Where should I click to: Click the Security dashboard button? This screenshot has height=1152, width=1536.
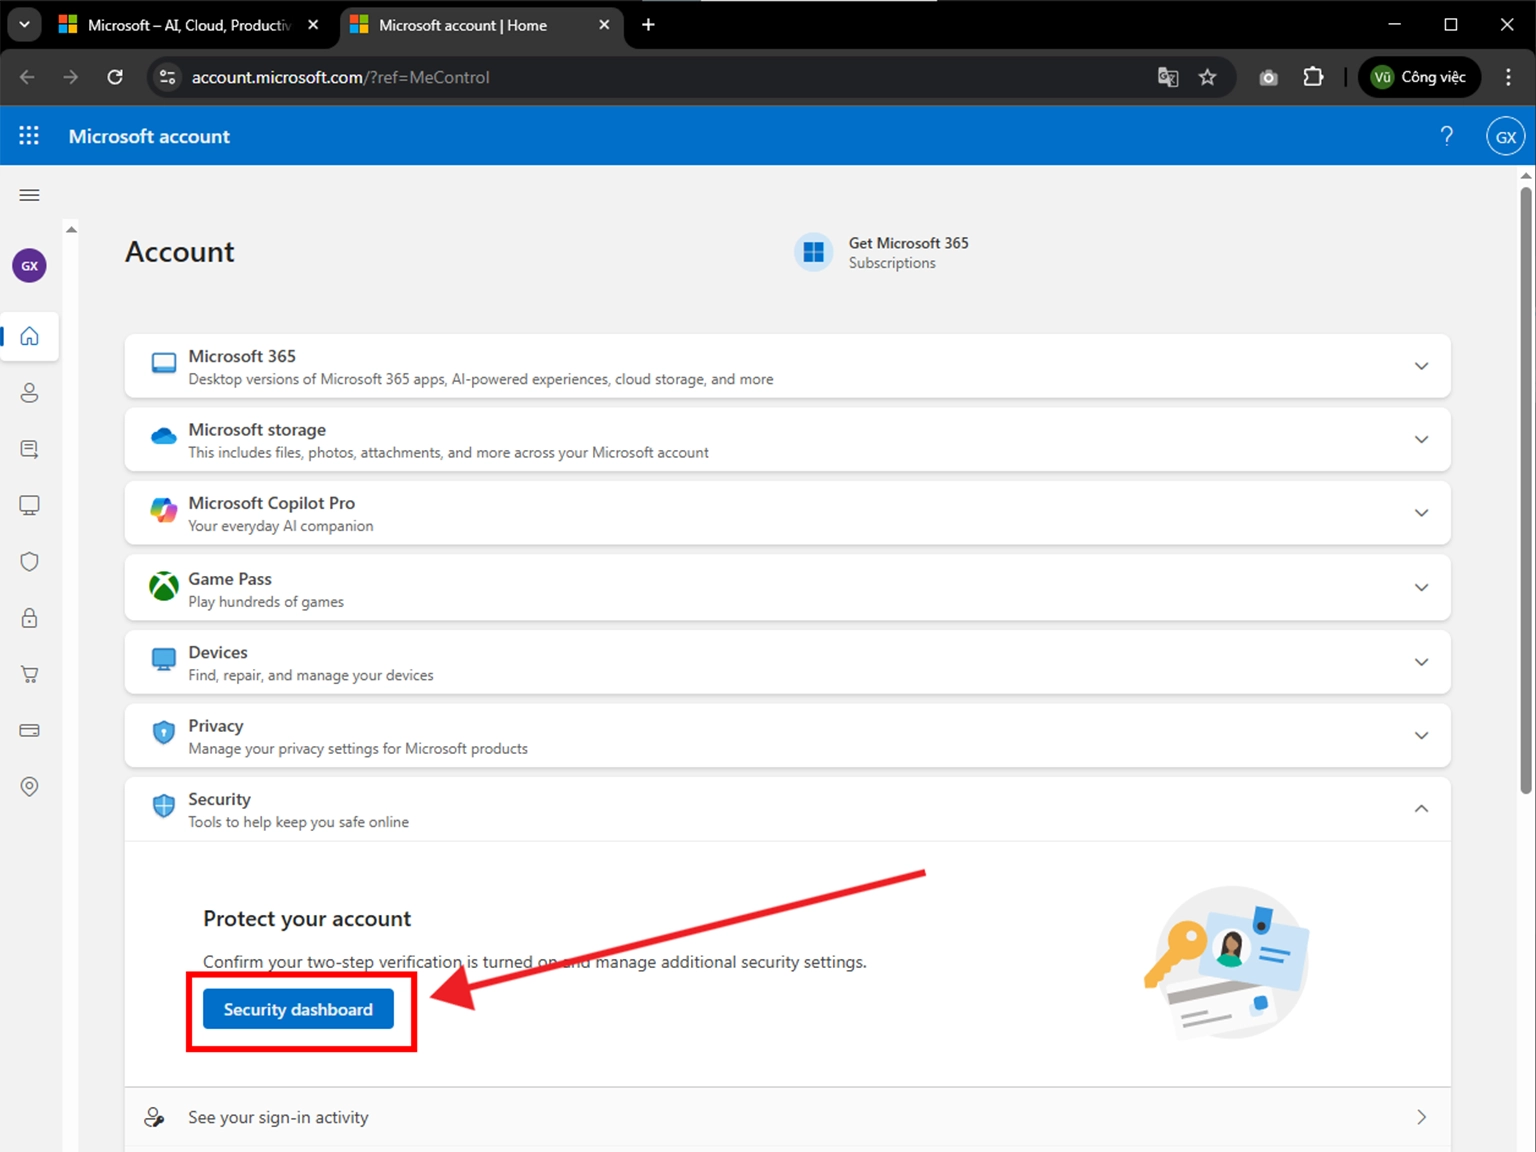[x=297, y=1008]
